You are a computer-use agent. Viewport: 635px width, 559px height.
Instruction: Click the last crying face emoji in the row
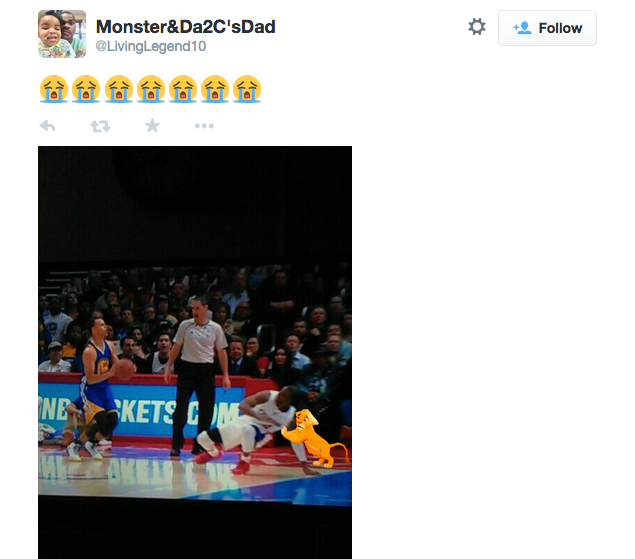pos(247,89)
